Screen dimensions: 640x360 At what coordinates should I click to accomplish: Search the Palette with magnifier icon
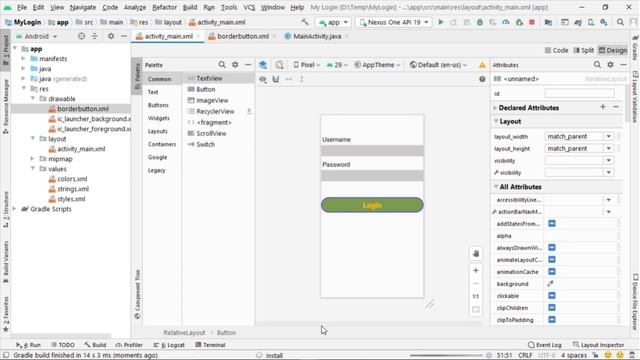pyautogui.click(x=222, y=64)
